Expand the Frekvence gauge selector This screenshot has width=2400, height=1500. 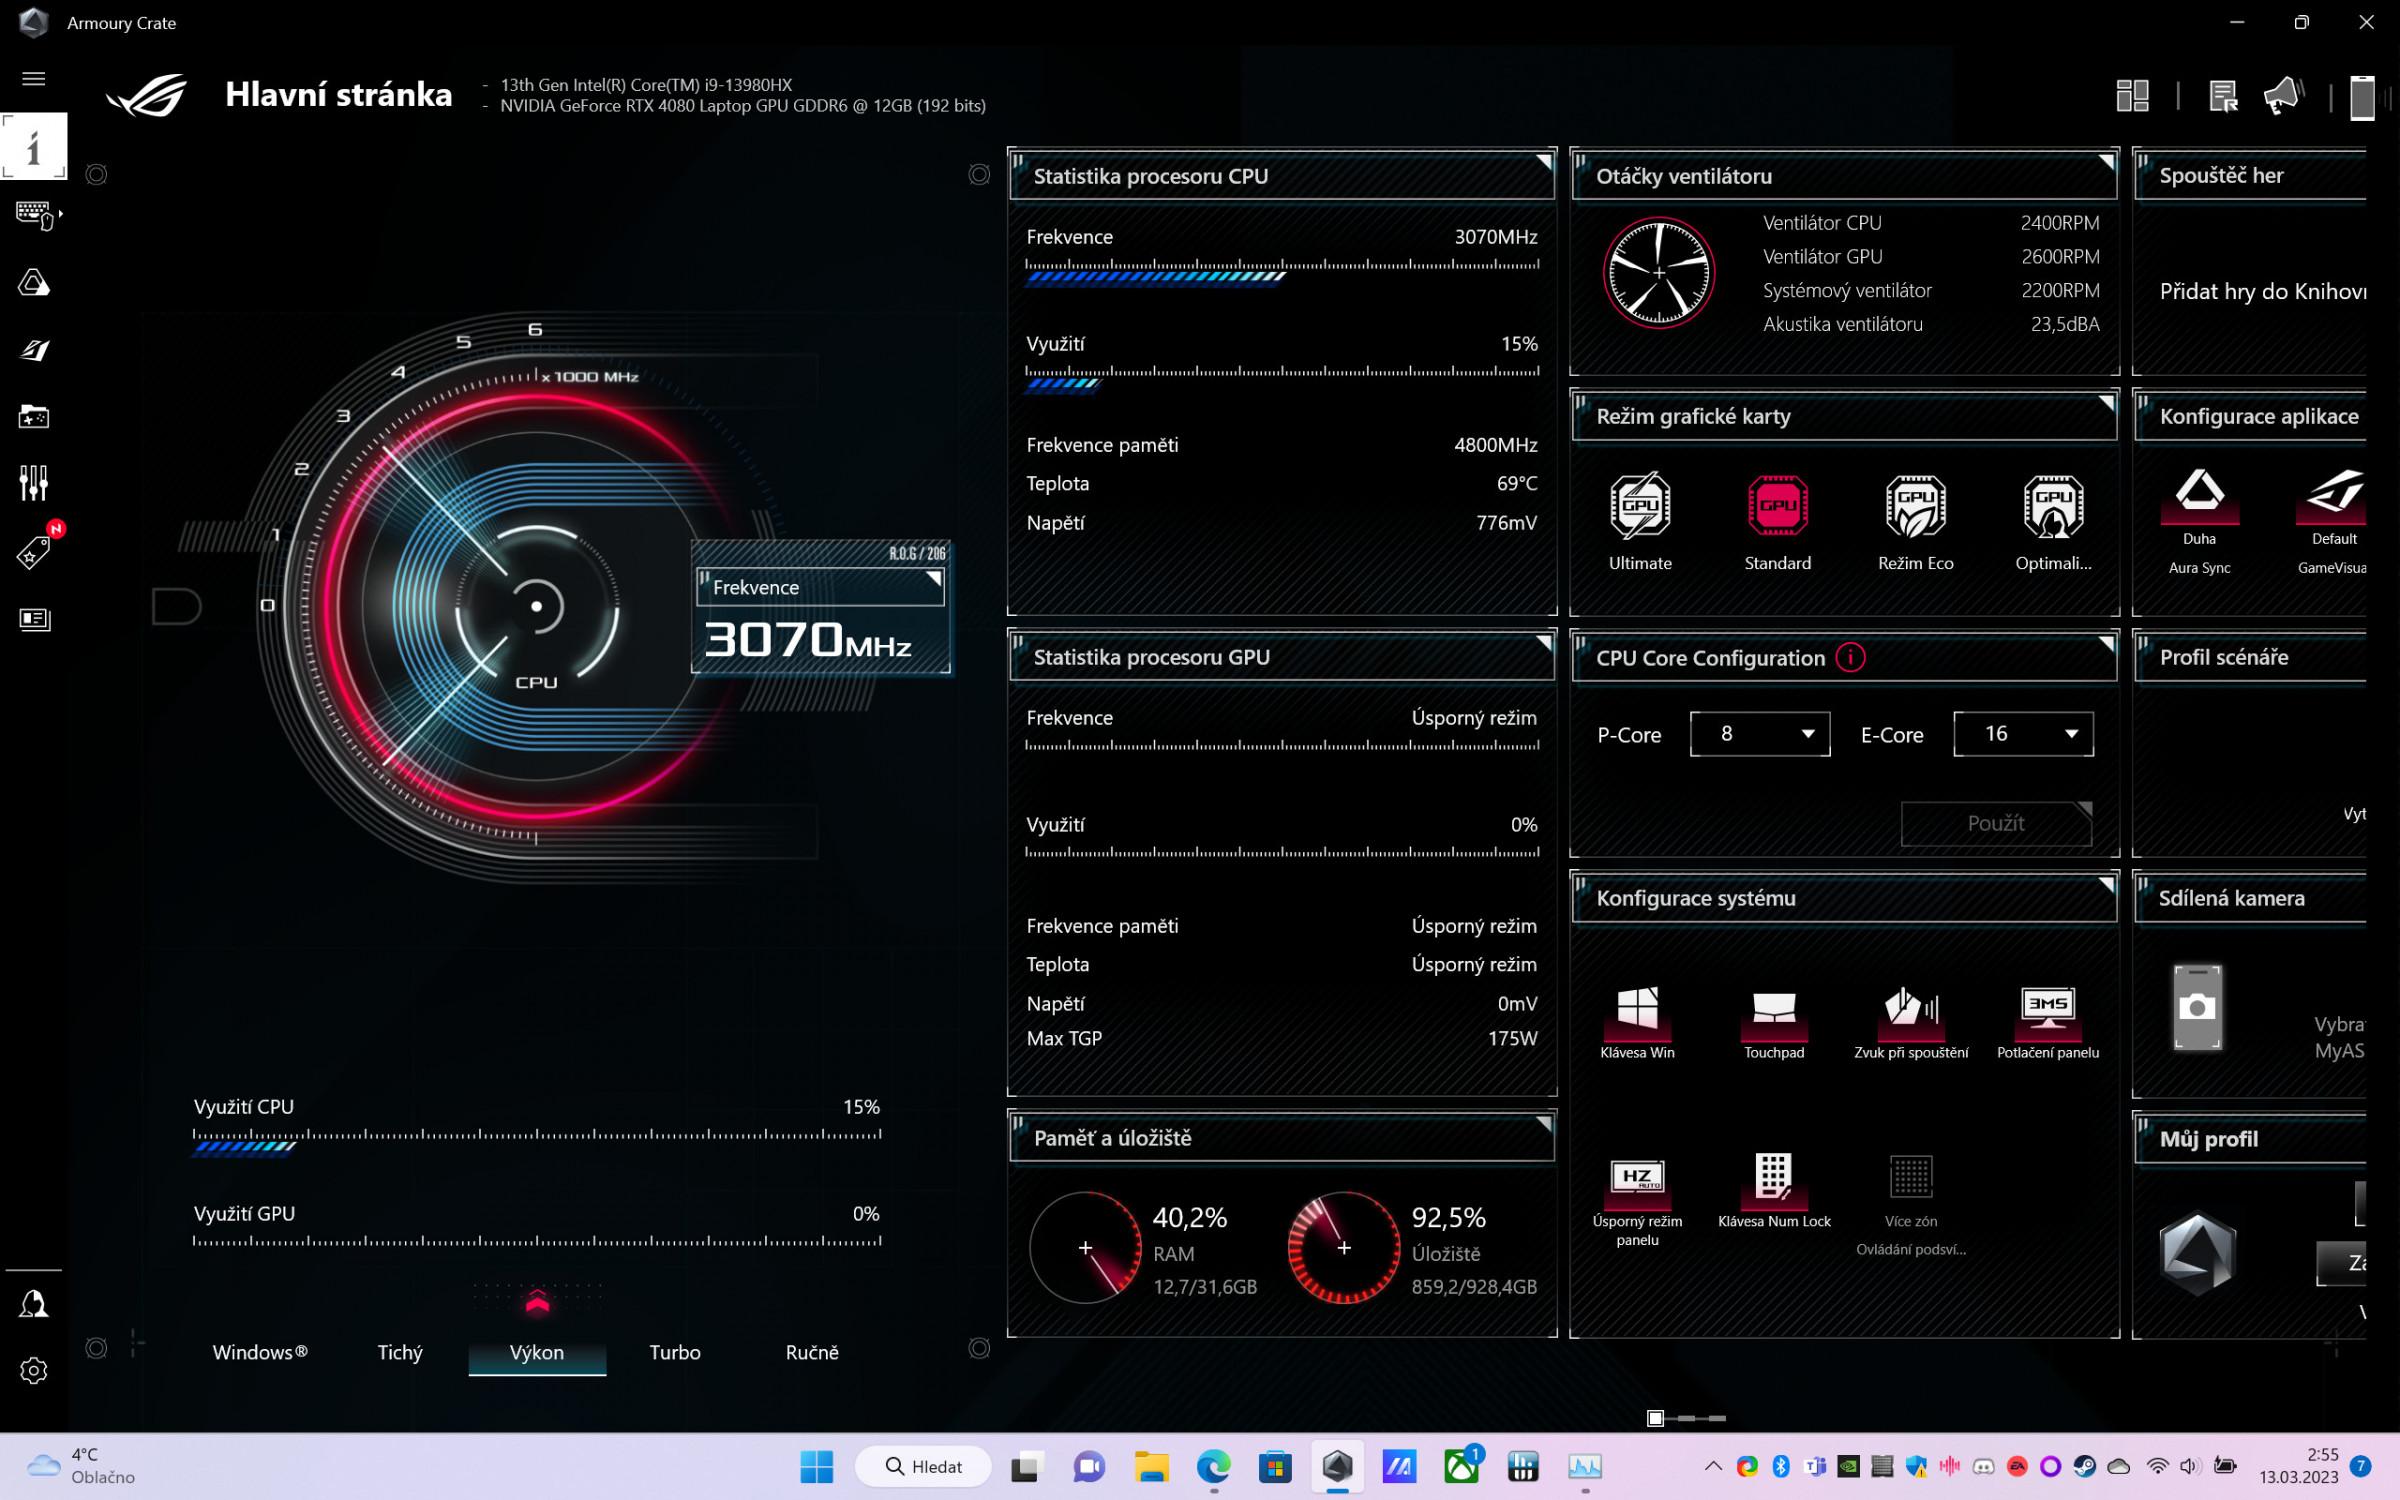coord(933,578)
